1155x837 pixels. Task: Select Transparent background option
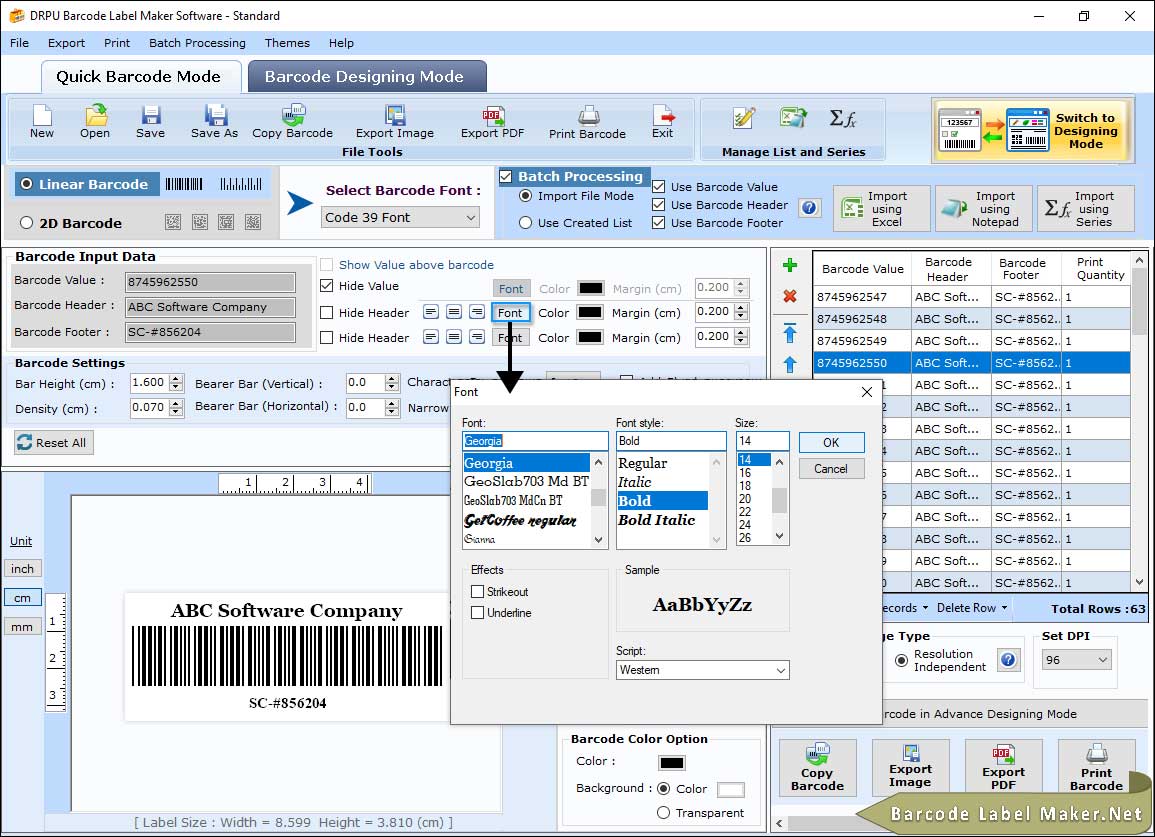point(663,813)
